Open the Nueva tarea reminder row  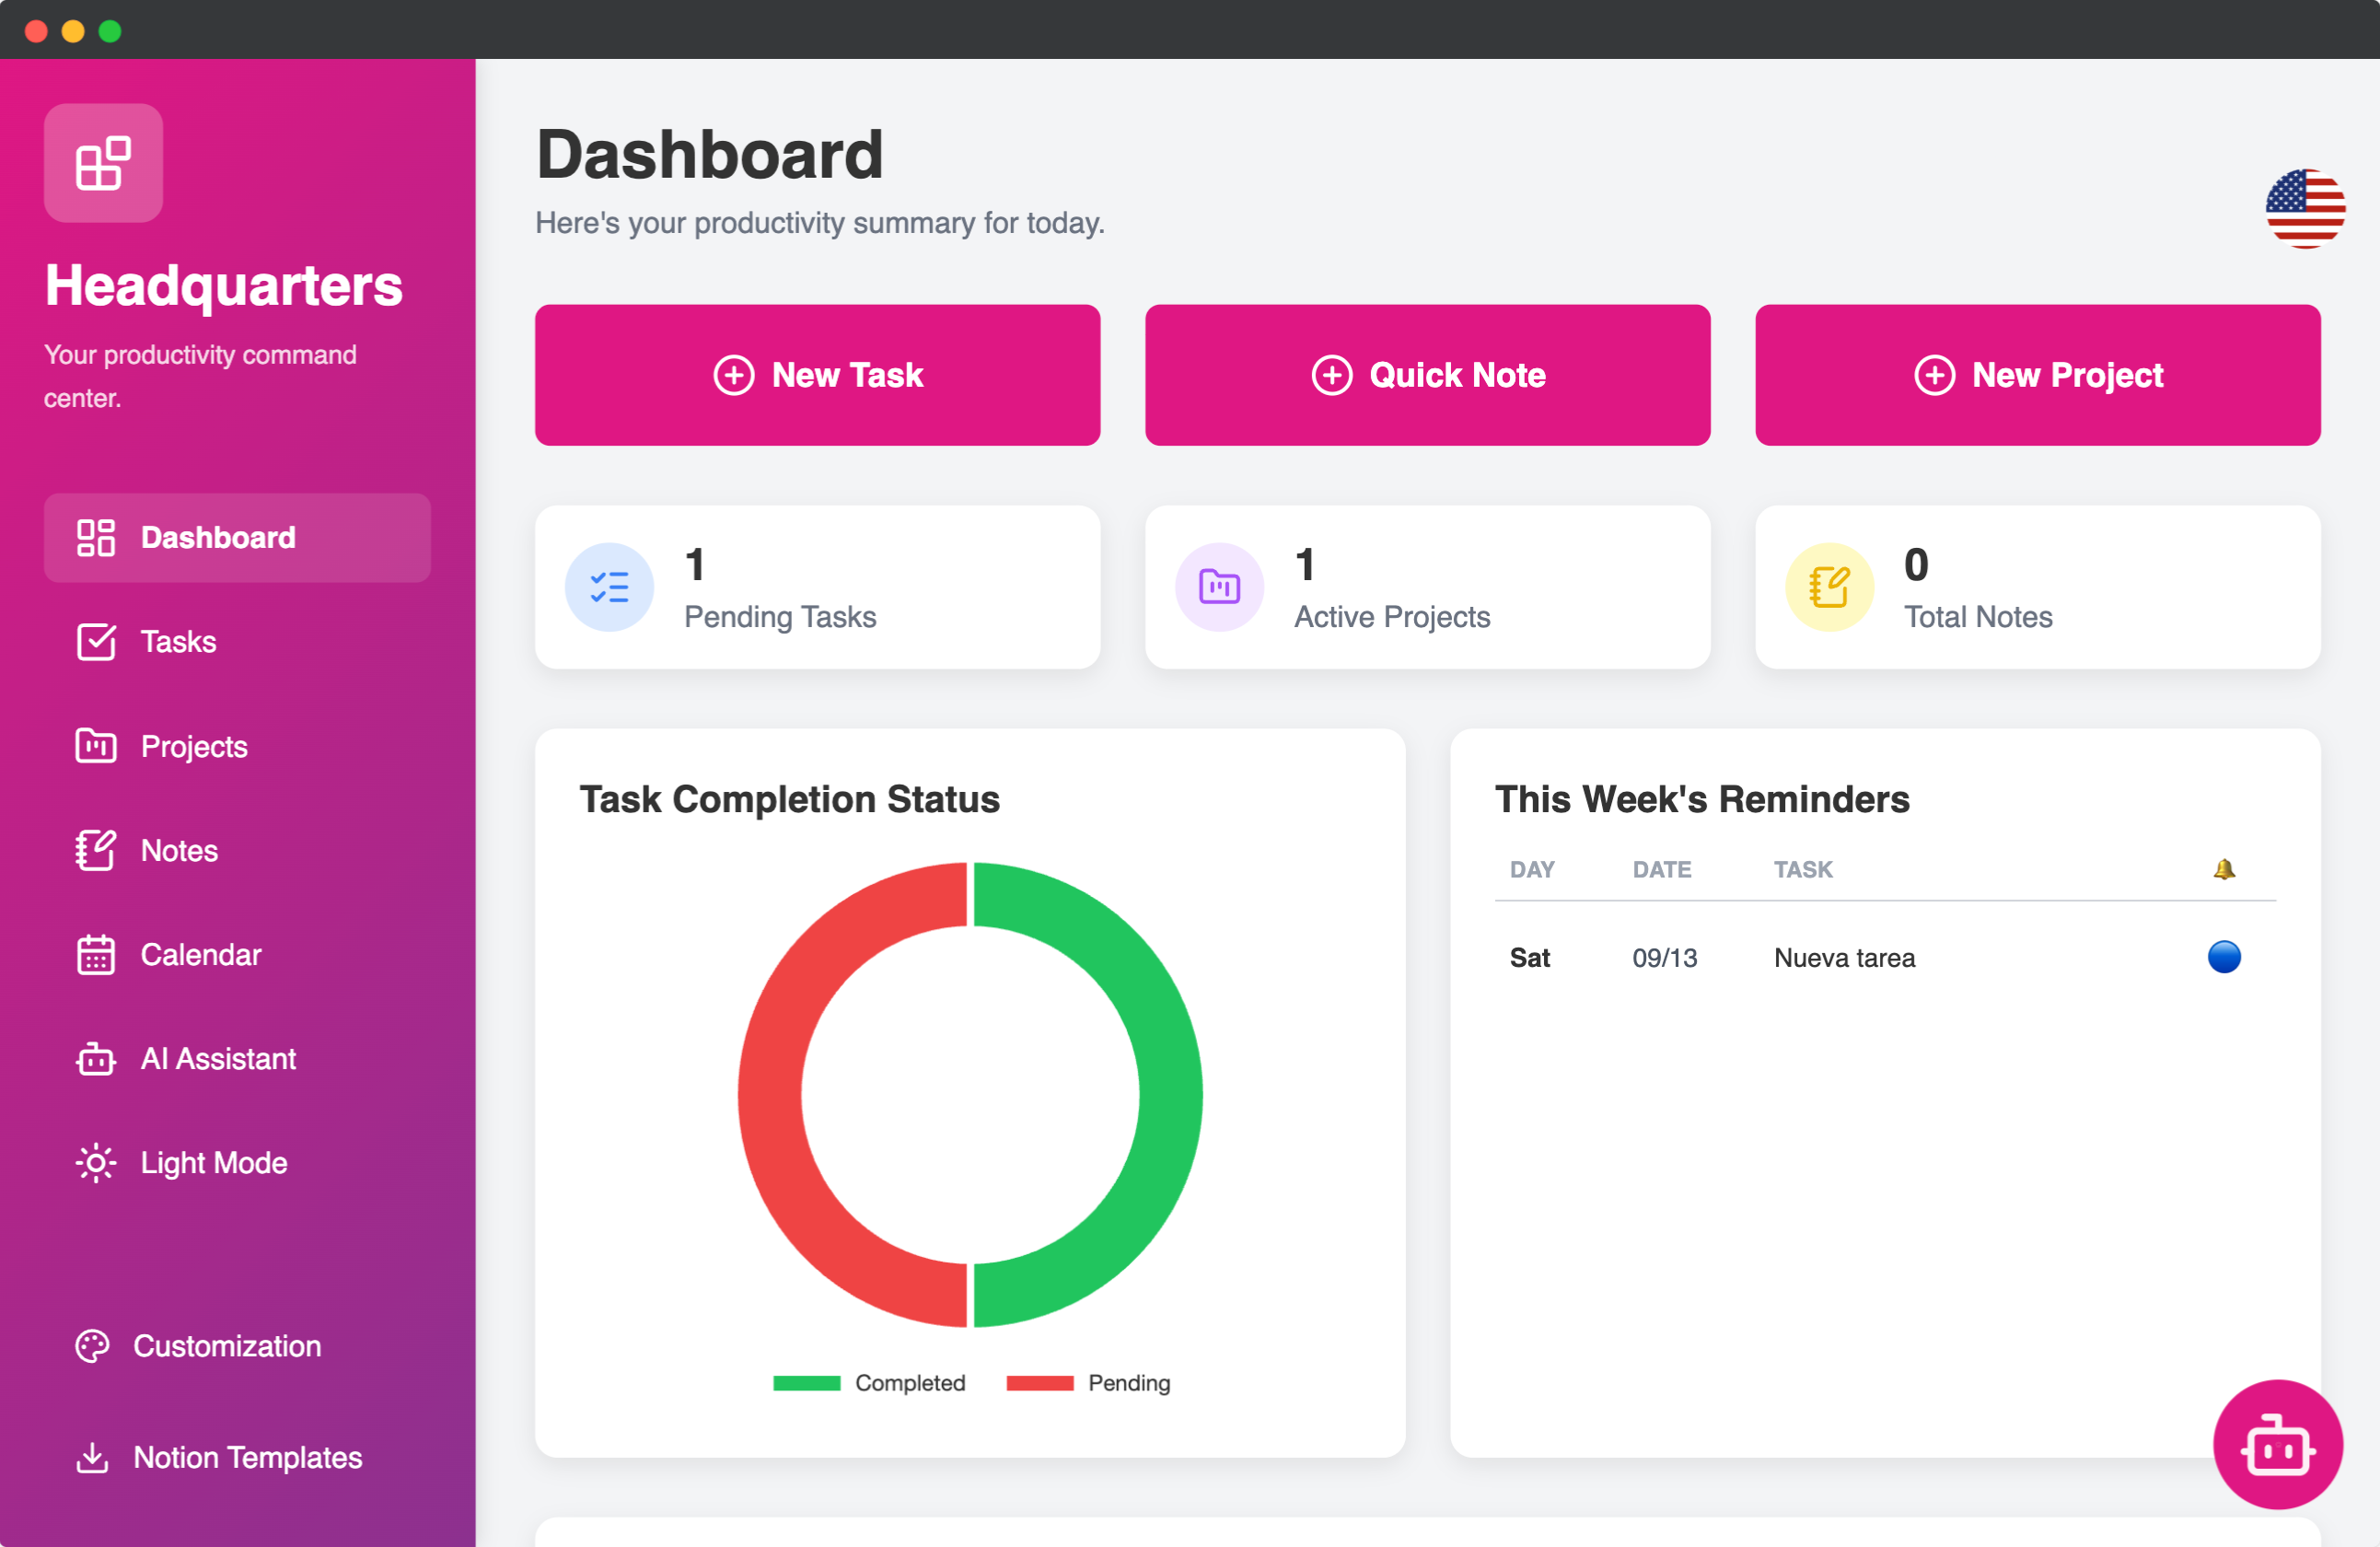(1843, 957)
